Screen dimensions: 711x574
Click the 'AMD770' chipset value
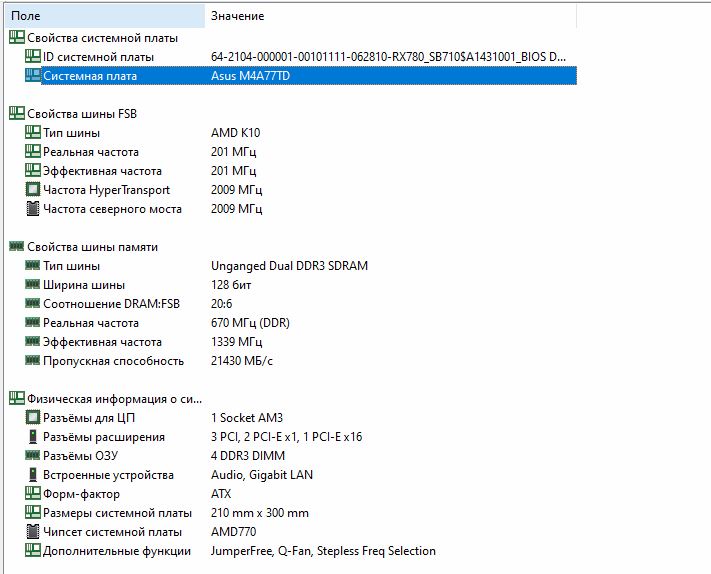pyautogui.click(x=234, y=532)
